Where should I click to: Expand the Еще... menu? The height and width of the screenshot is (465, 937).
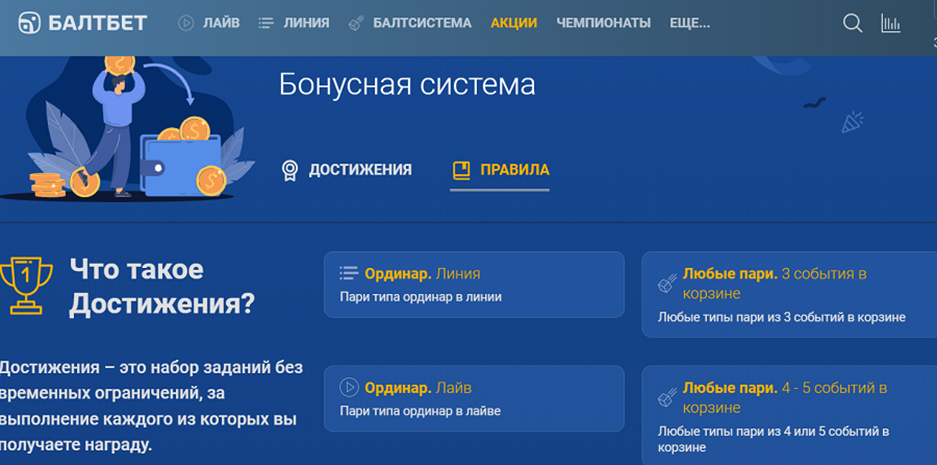coord(690,23)
